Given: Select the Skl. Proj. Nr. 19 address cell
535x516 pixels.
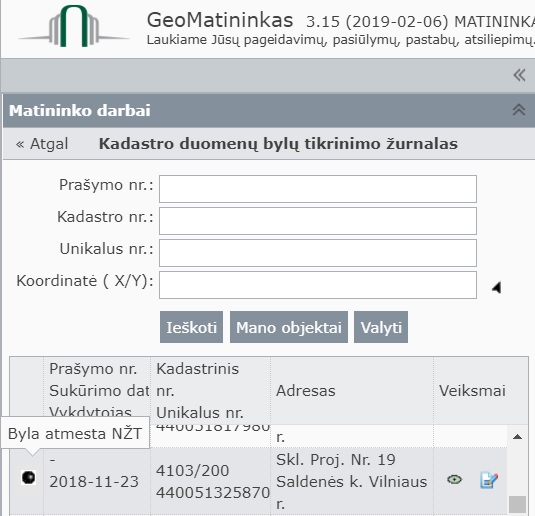Looking at the screenshot, I should click(x=352, y=481).
